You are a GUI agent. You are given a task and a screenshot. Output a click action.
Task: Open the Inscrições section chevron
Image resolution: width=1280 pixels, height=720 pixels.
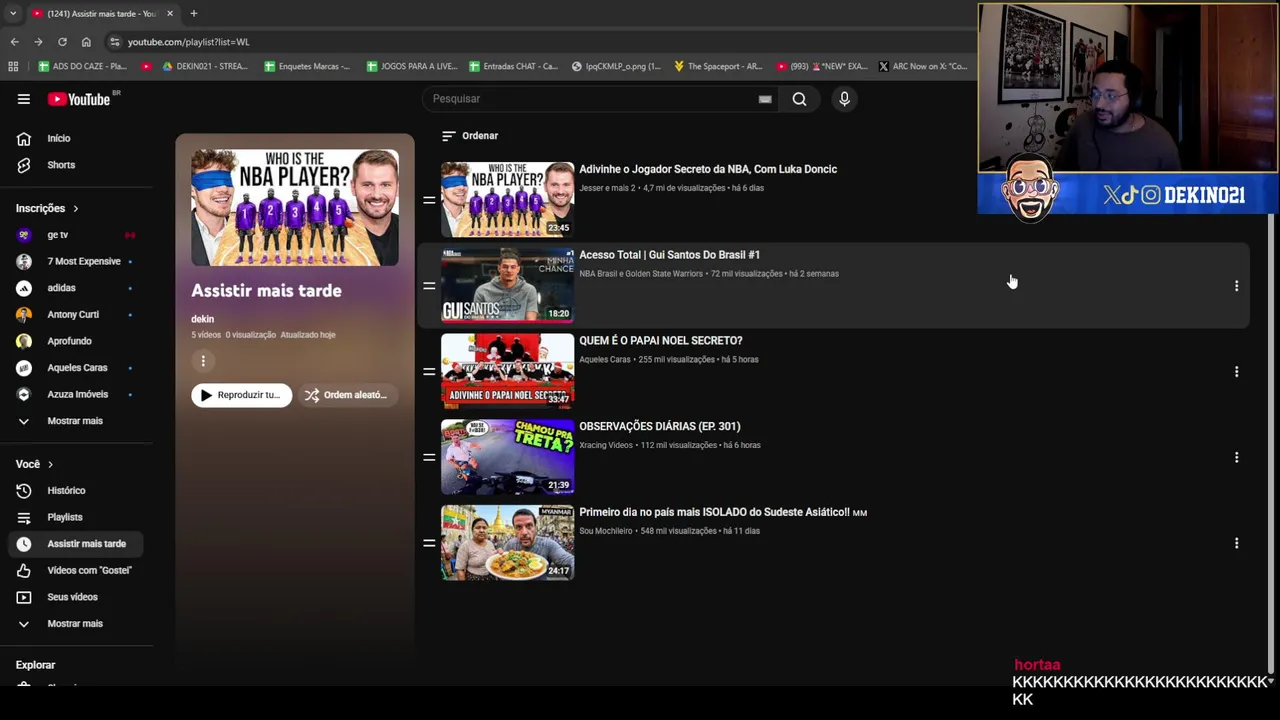(75, 209)
